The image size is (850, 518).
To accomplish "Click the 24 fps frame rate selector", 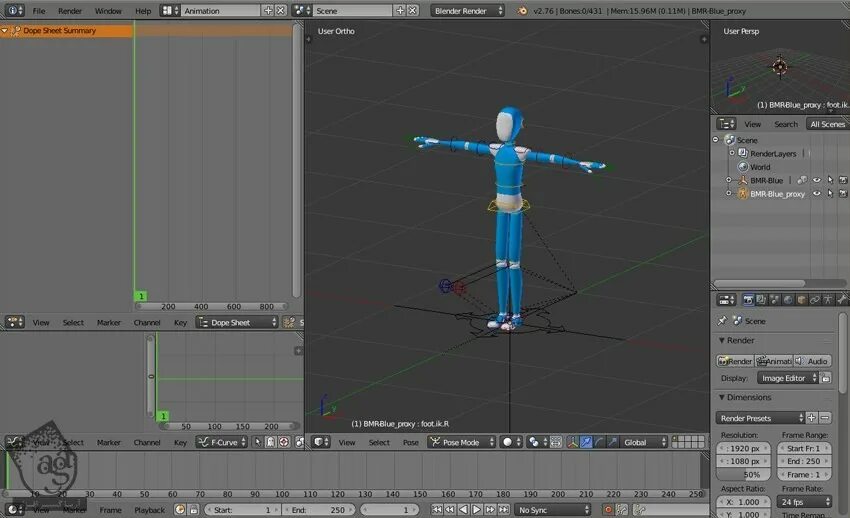I will point(804,502).
